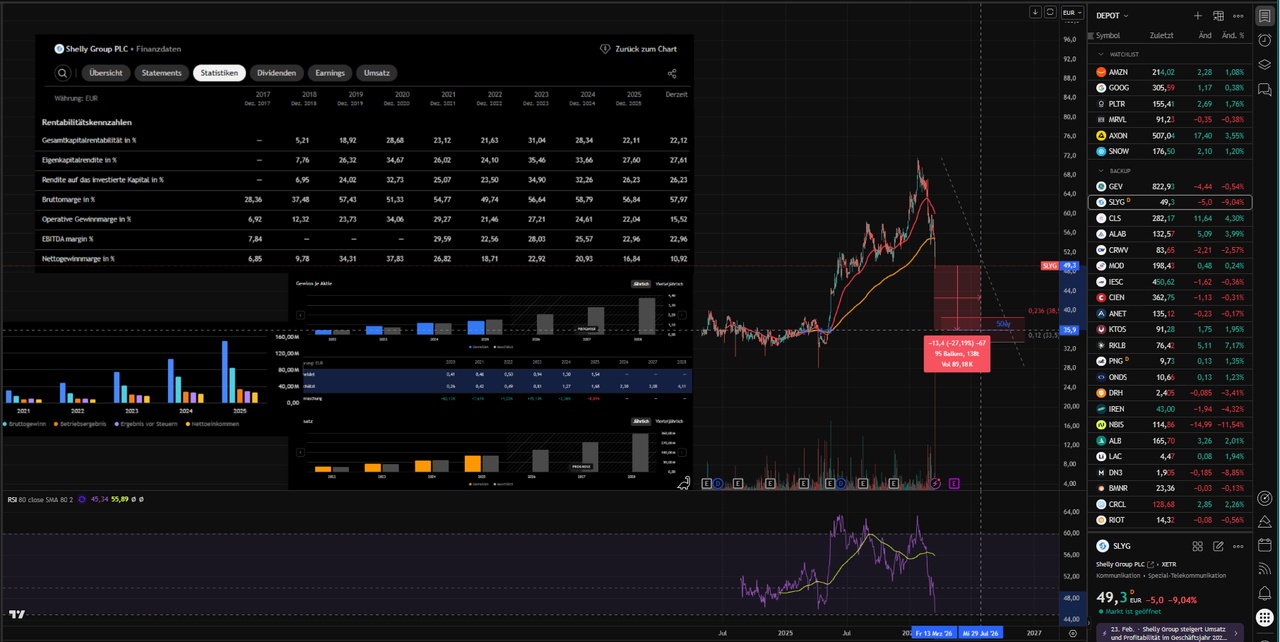
Task: Click the plus icon to add symbol
Action: pyautogui.click(x=1198, y=15)
